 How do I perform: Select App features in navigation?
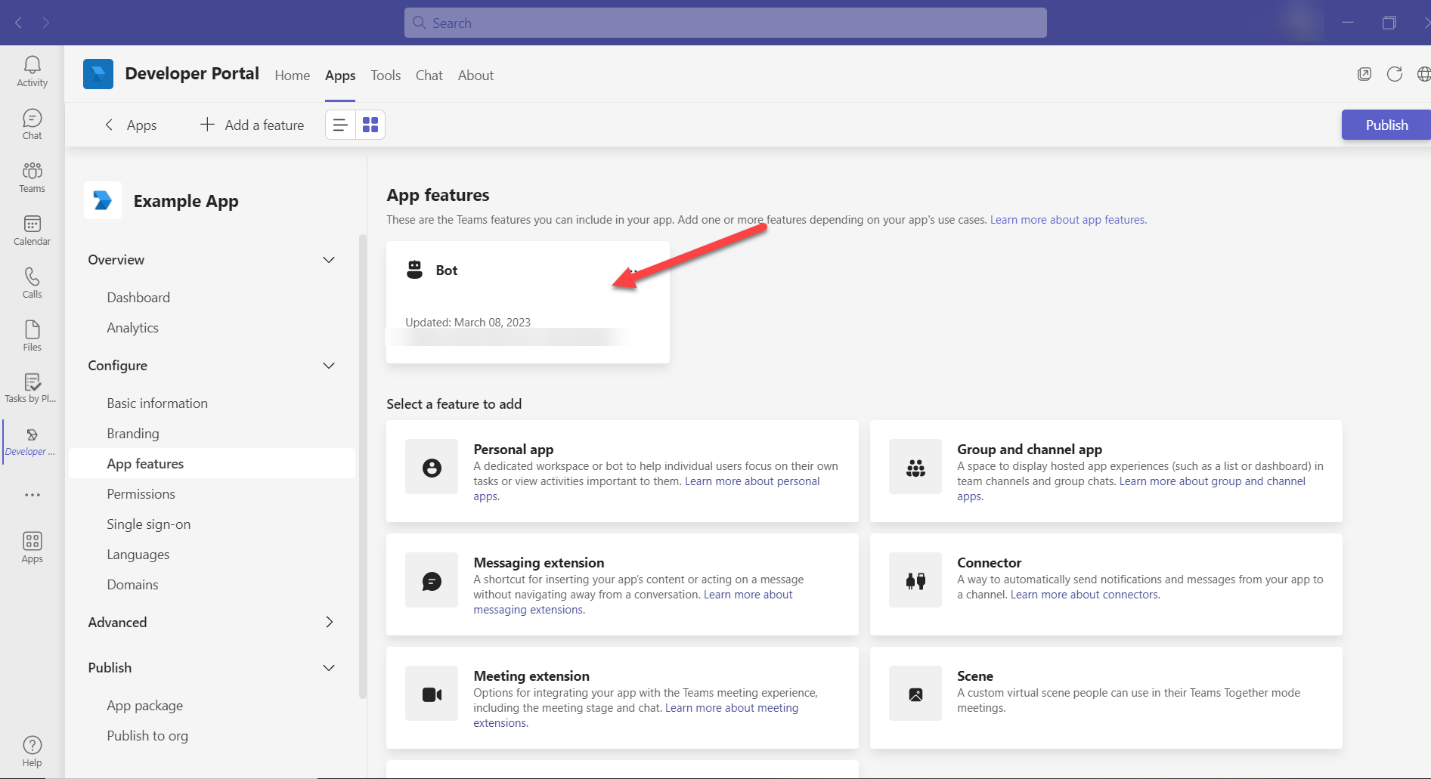211,464
